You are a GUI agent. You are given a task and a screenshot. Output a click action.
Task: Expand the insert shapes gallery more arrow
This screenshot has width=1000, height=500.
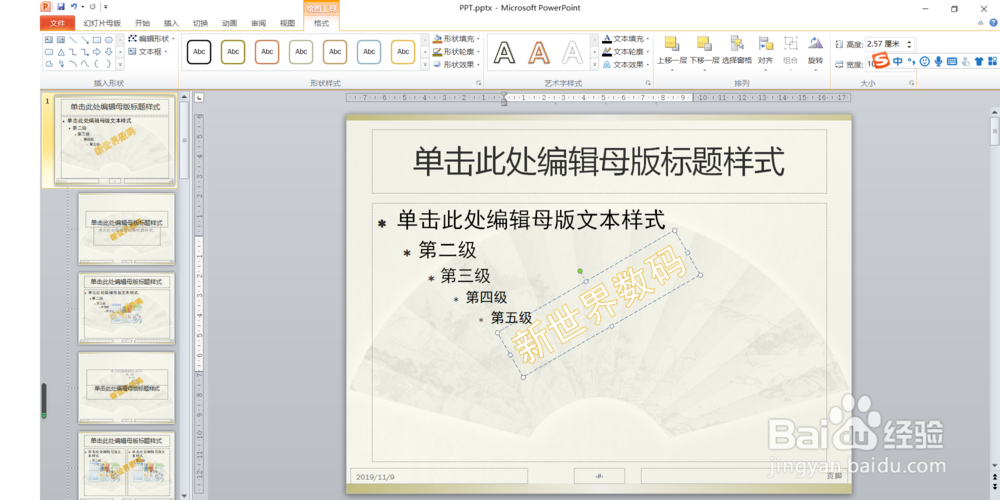click(120, 64)
